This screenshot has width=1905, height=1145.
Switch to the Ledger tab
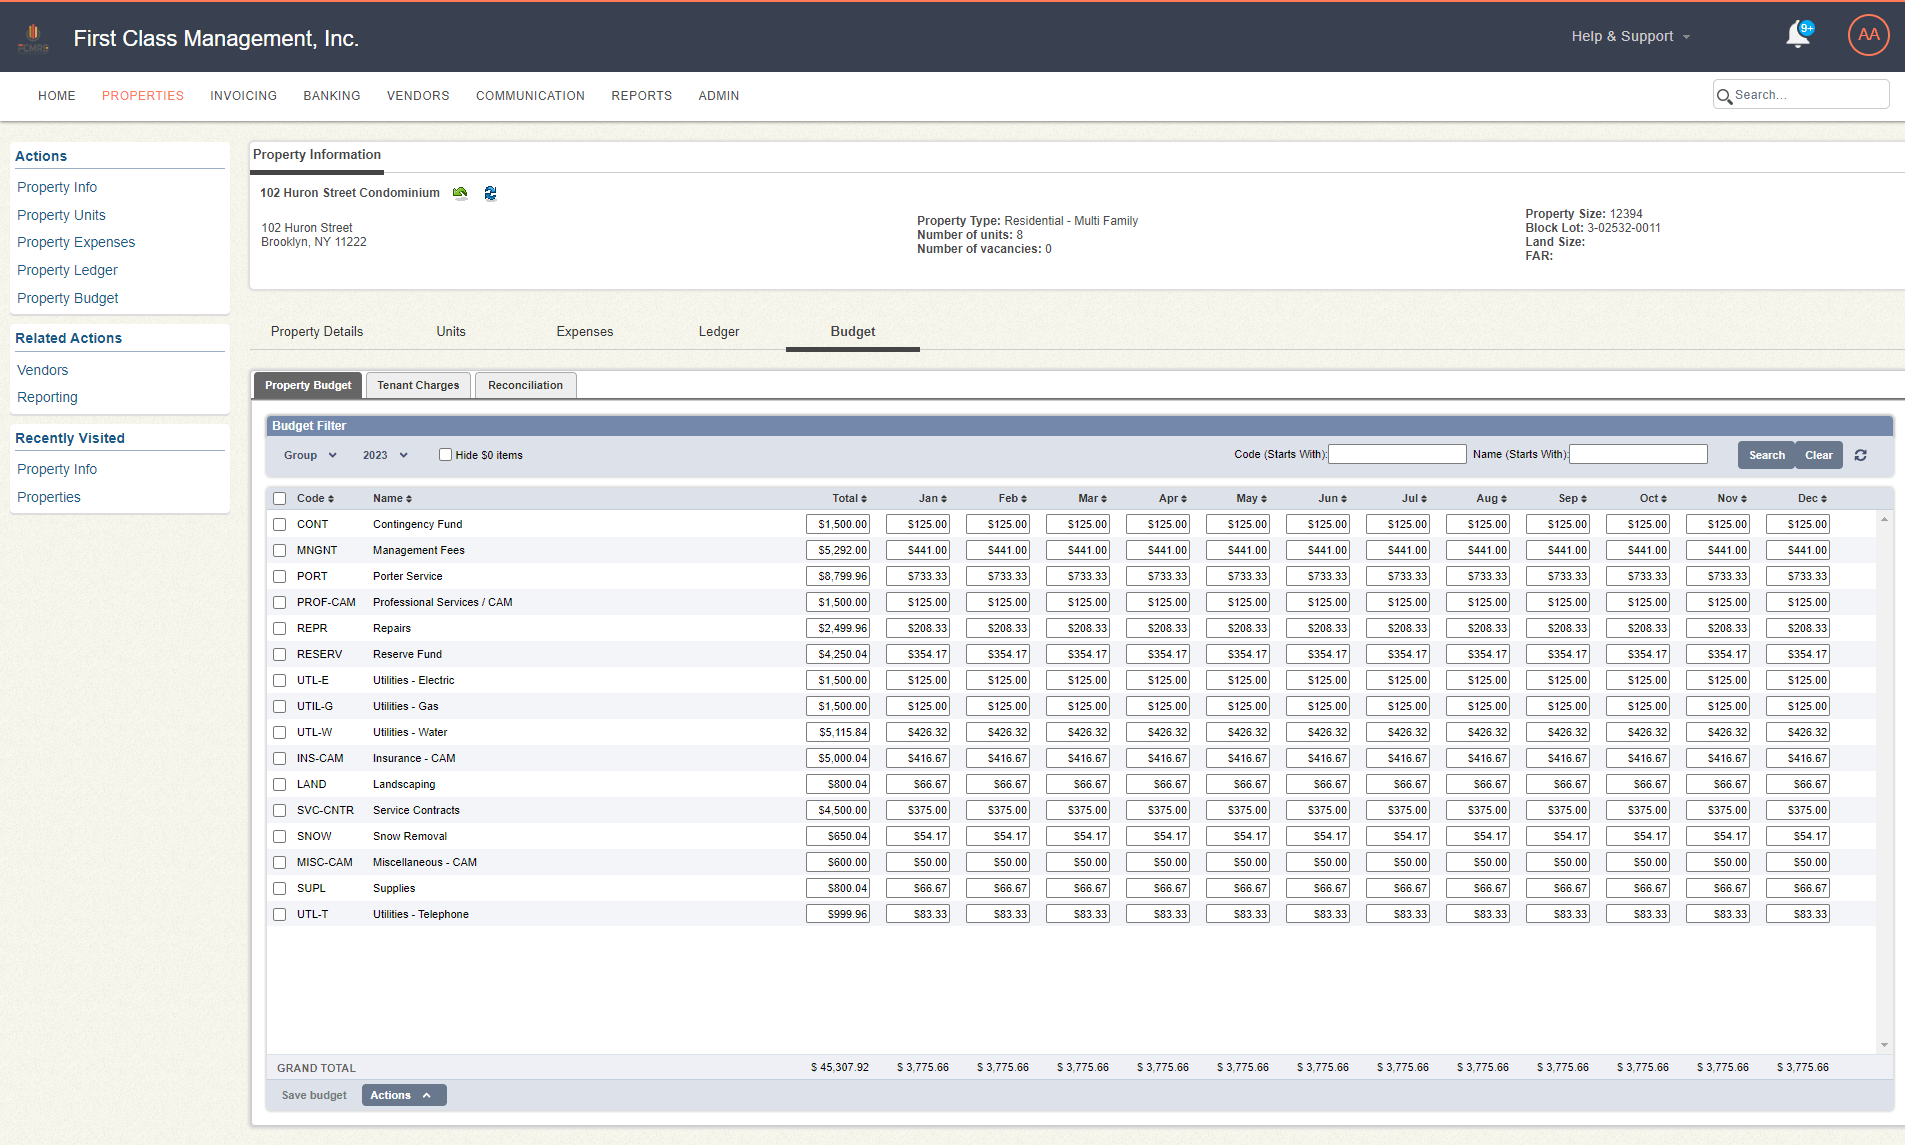click(719, 332)
